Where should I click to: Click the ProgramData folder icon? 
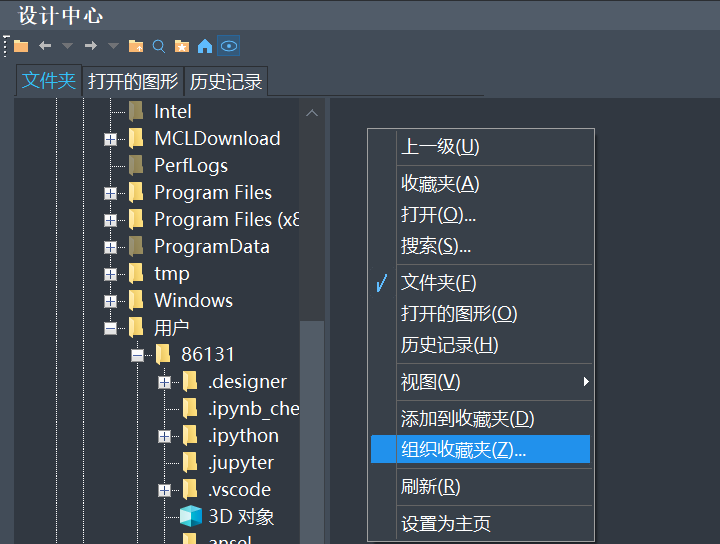(x=136, y=247)
